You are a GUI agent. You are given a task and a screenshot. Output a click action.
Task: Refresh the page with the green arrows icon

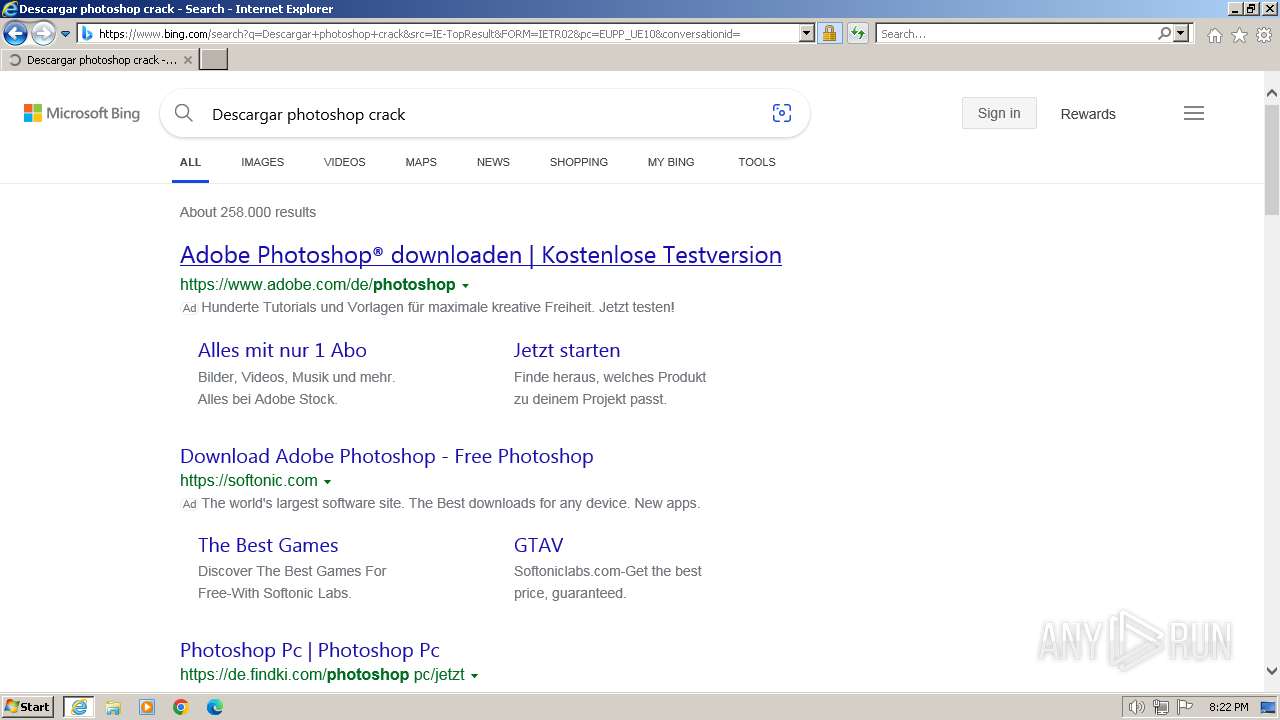tap(858, 33)
